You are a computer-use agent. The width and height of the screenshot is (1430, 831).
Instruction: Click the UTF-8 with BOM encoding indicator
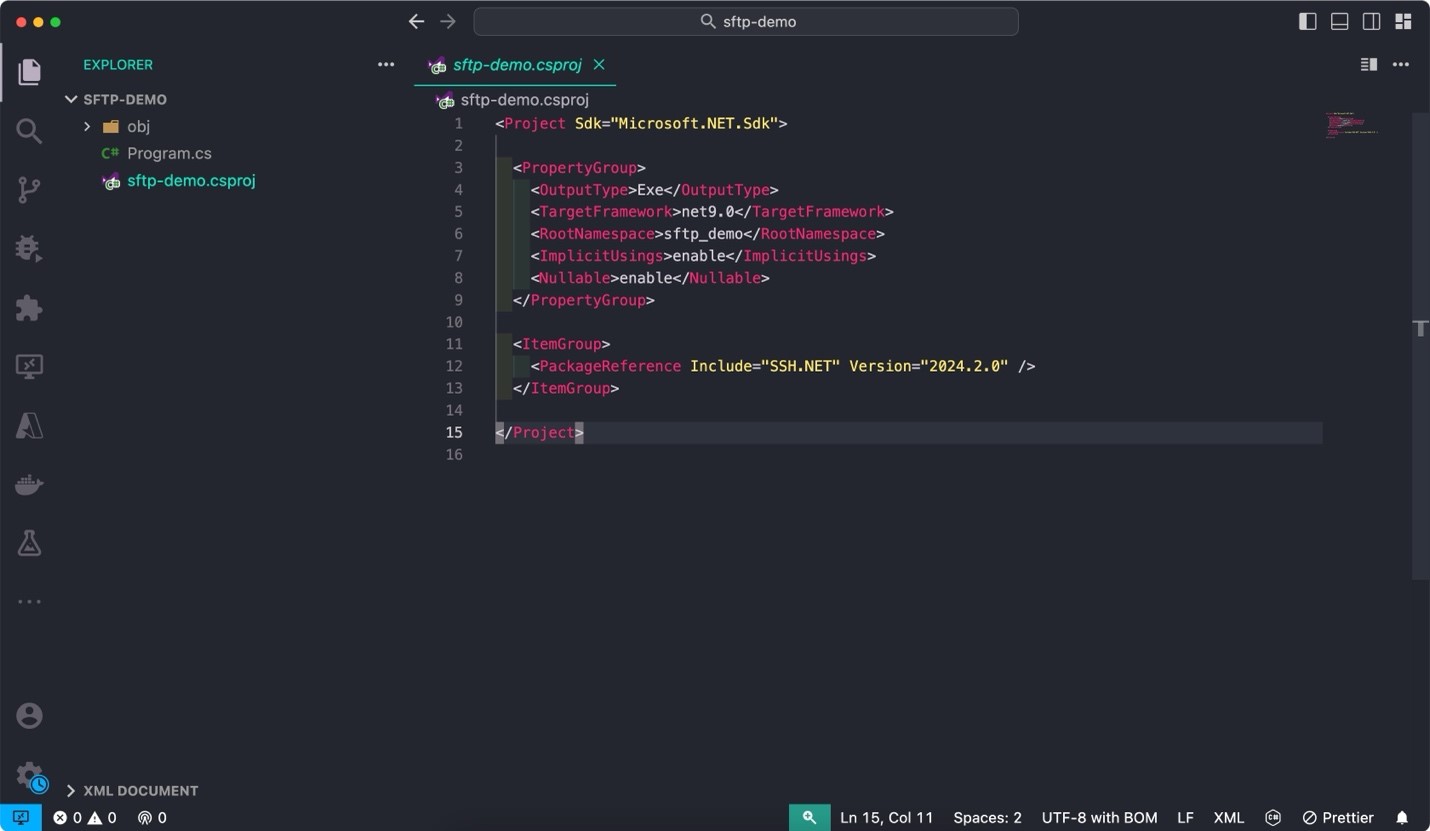pos(1099,817)
